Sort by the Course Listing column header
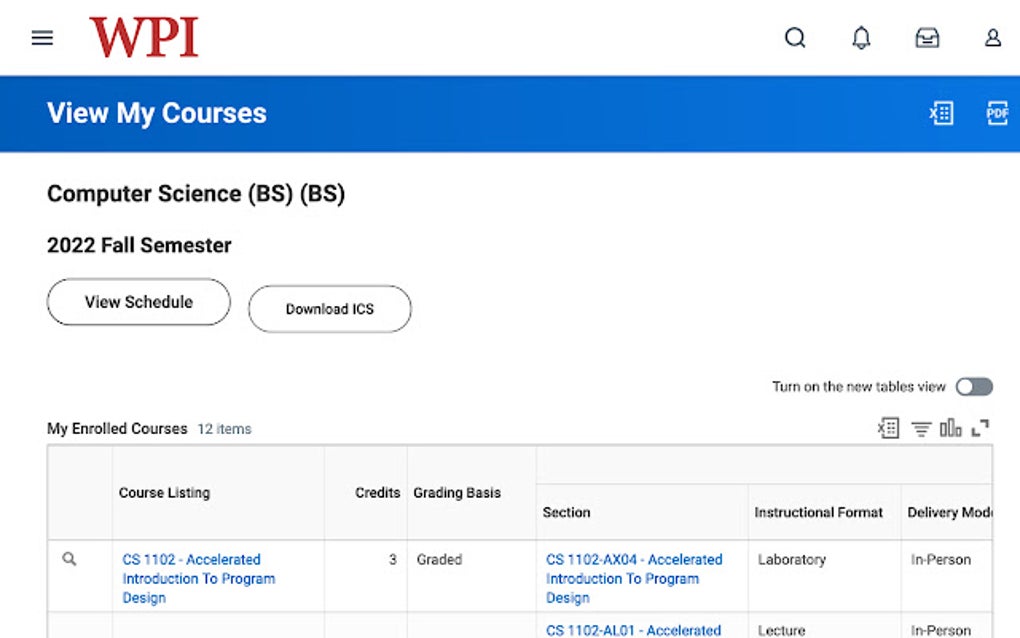The height and width of the screenshot is (638, 1020). tap(165, 492)
